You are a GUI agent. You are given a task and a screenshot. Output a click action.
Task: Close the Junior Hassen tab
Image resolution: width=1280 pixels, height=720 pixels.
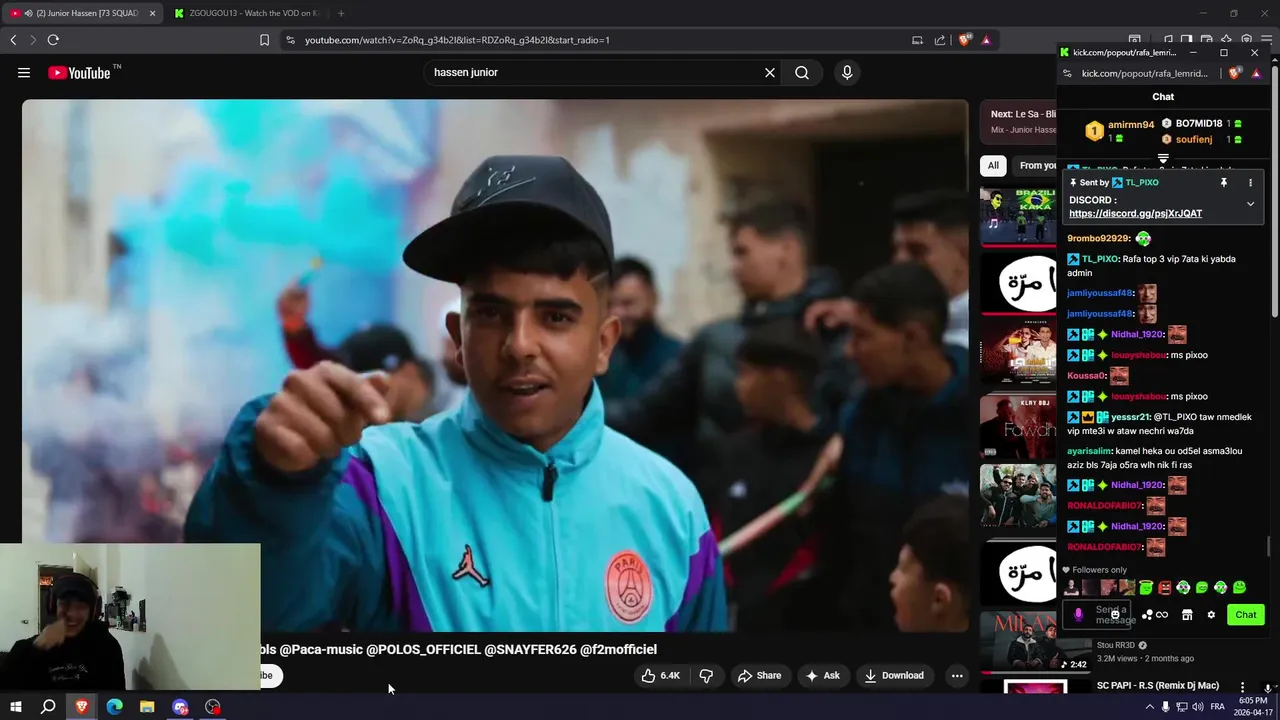(x=152, y=13)
